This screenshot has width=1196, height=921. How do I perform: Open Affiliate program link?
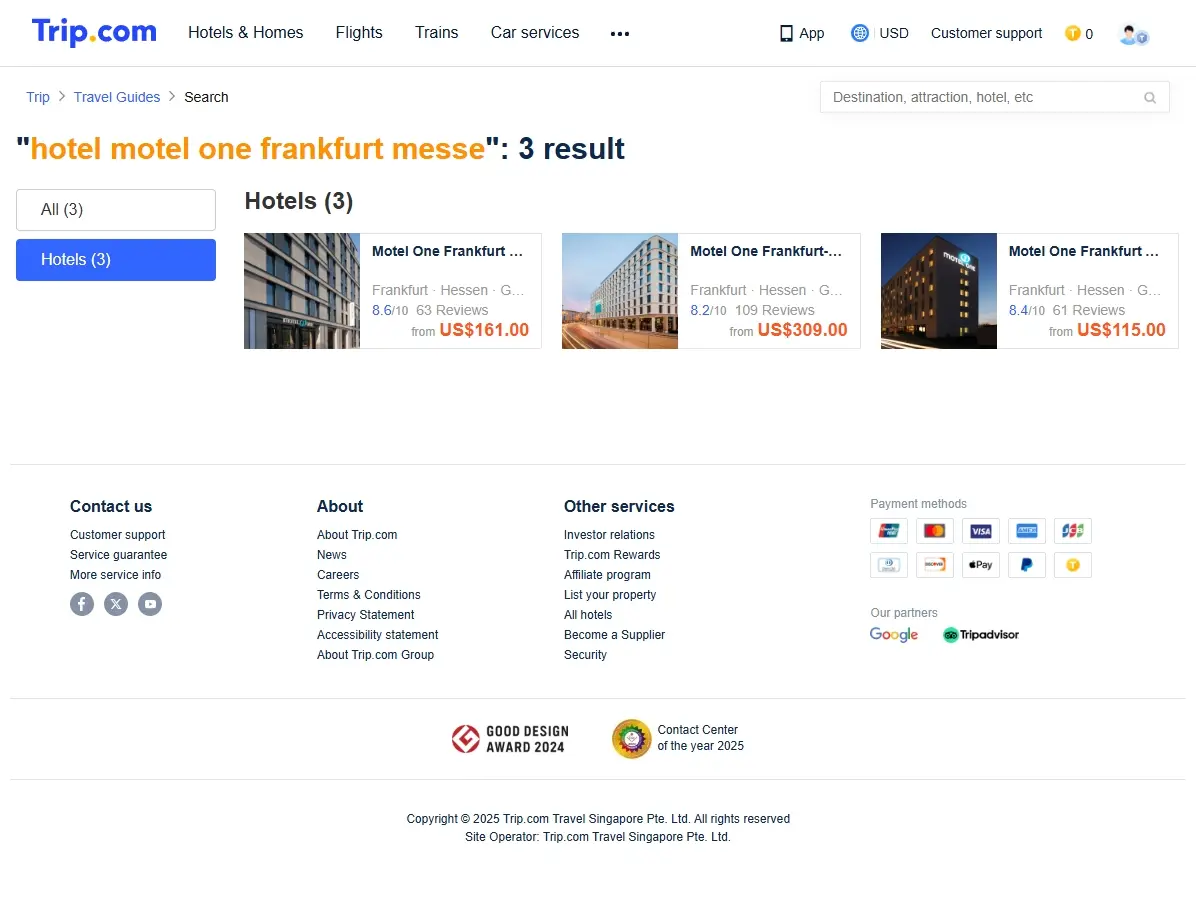point(607,575)
